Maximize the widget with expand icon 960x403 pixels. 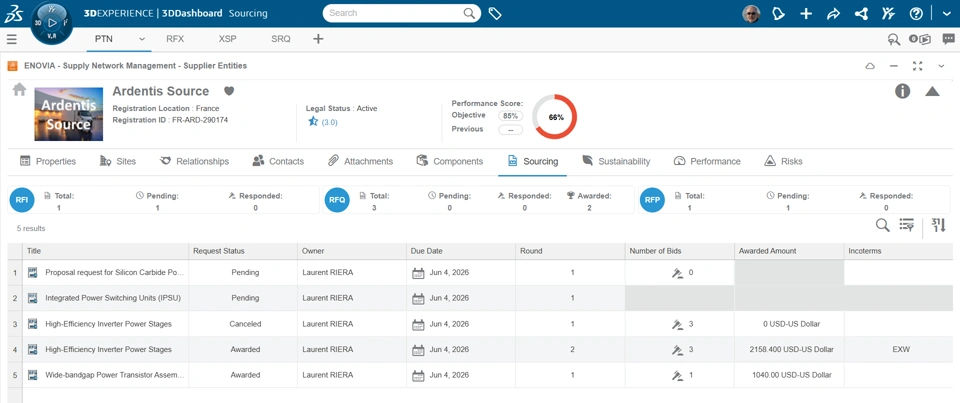(917, 66)
